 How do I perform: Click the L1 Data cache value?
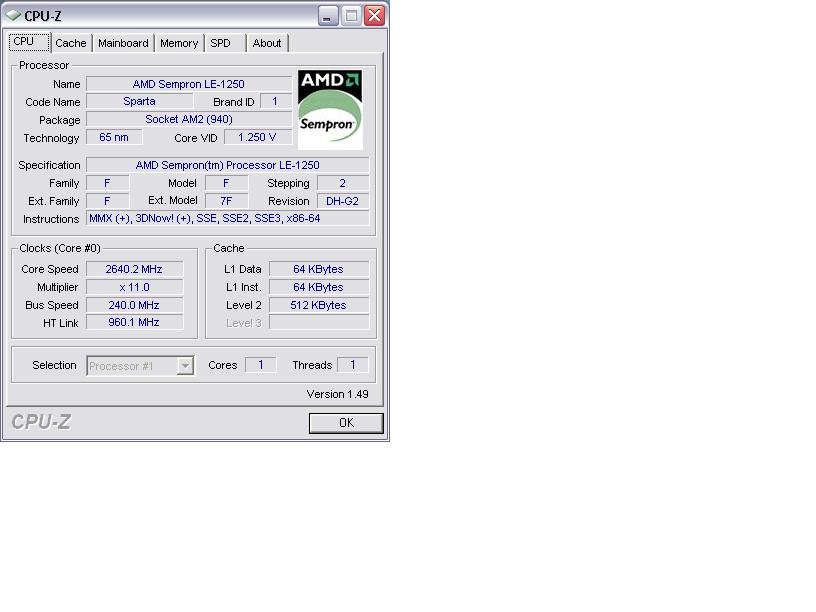(x=318, y=269)
